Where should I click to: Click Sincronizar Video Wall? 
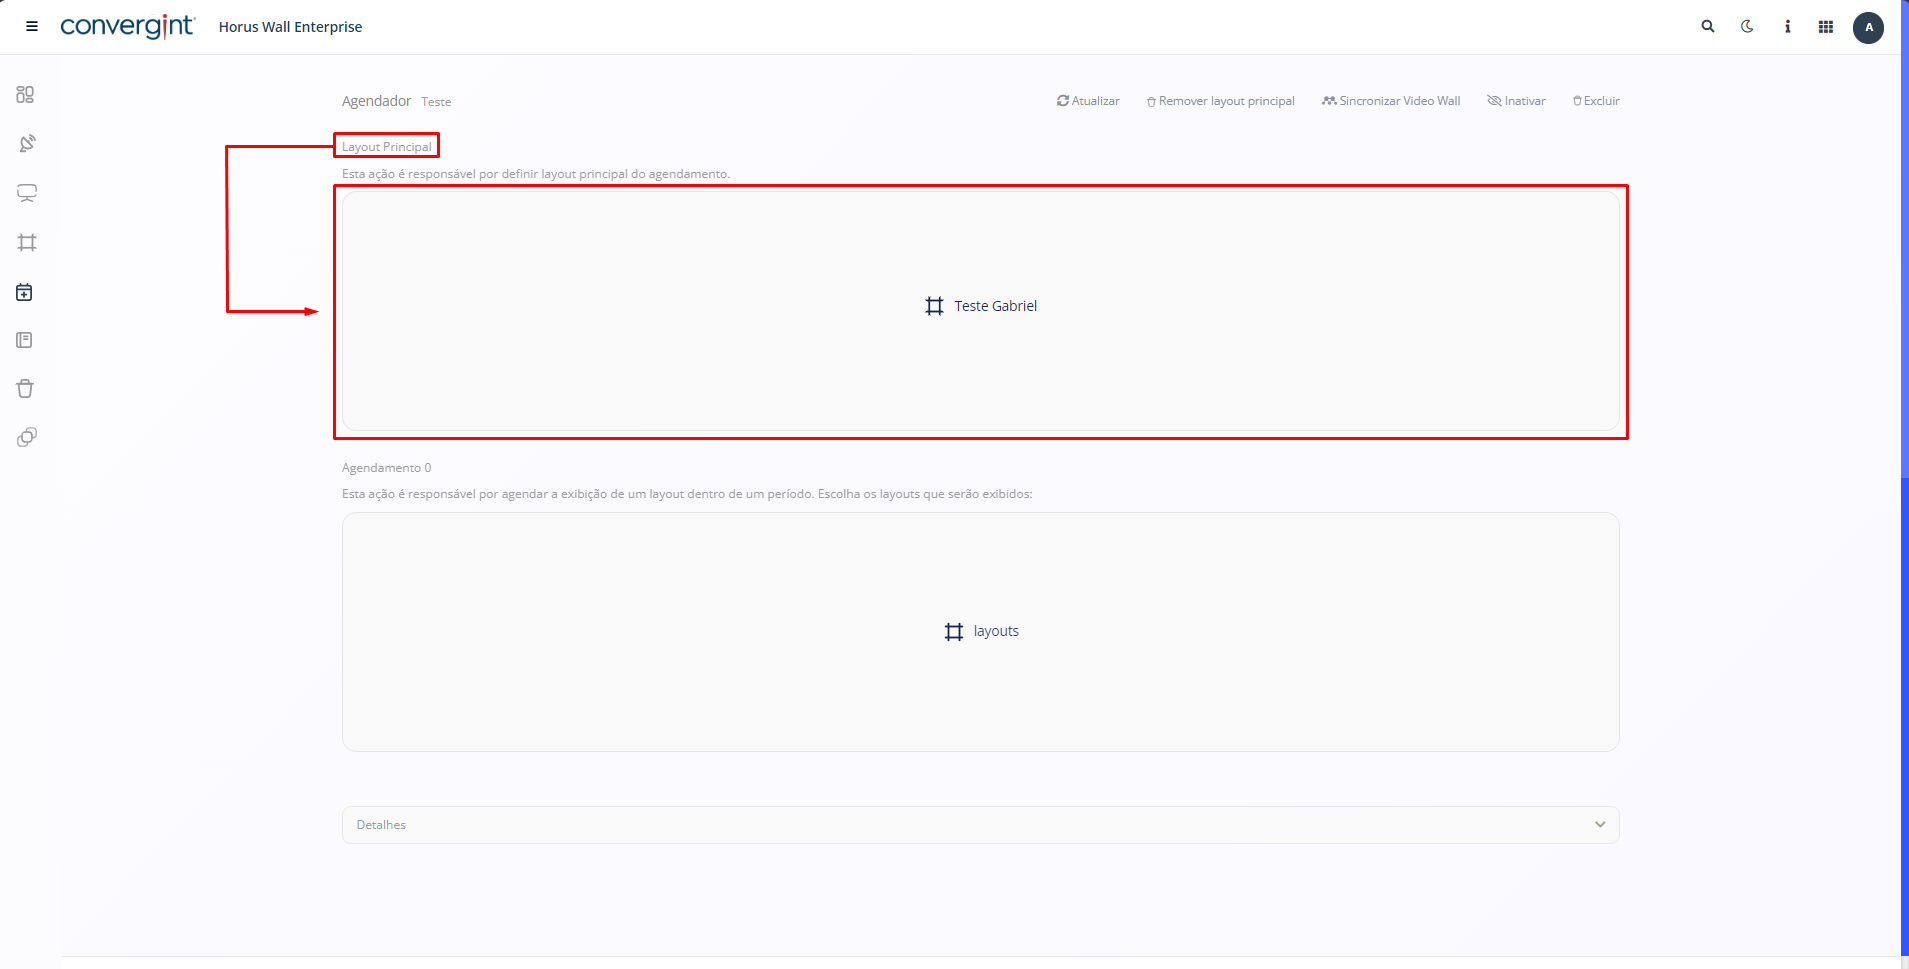[x=1391, y=101]
